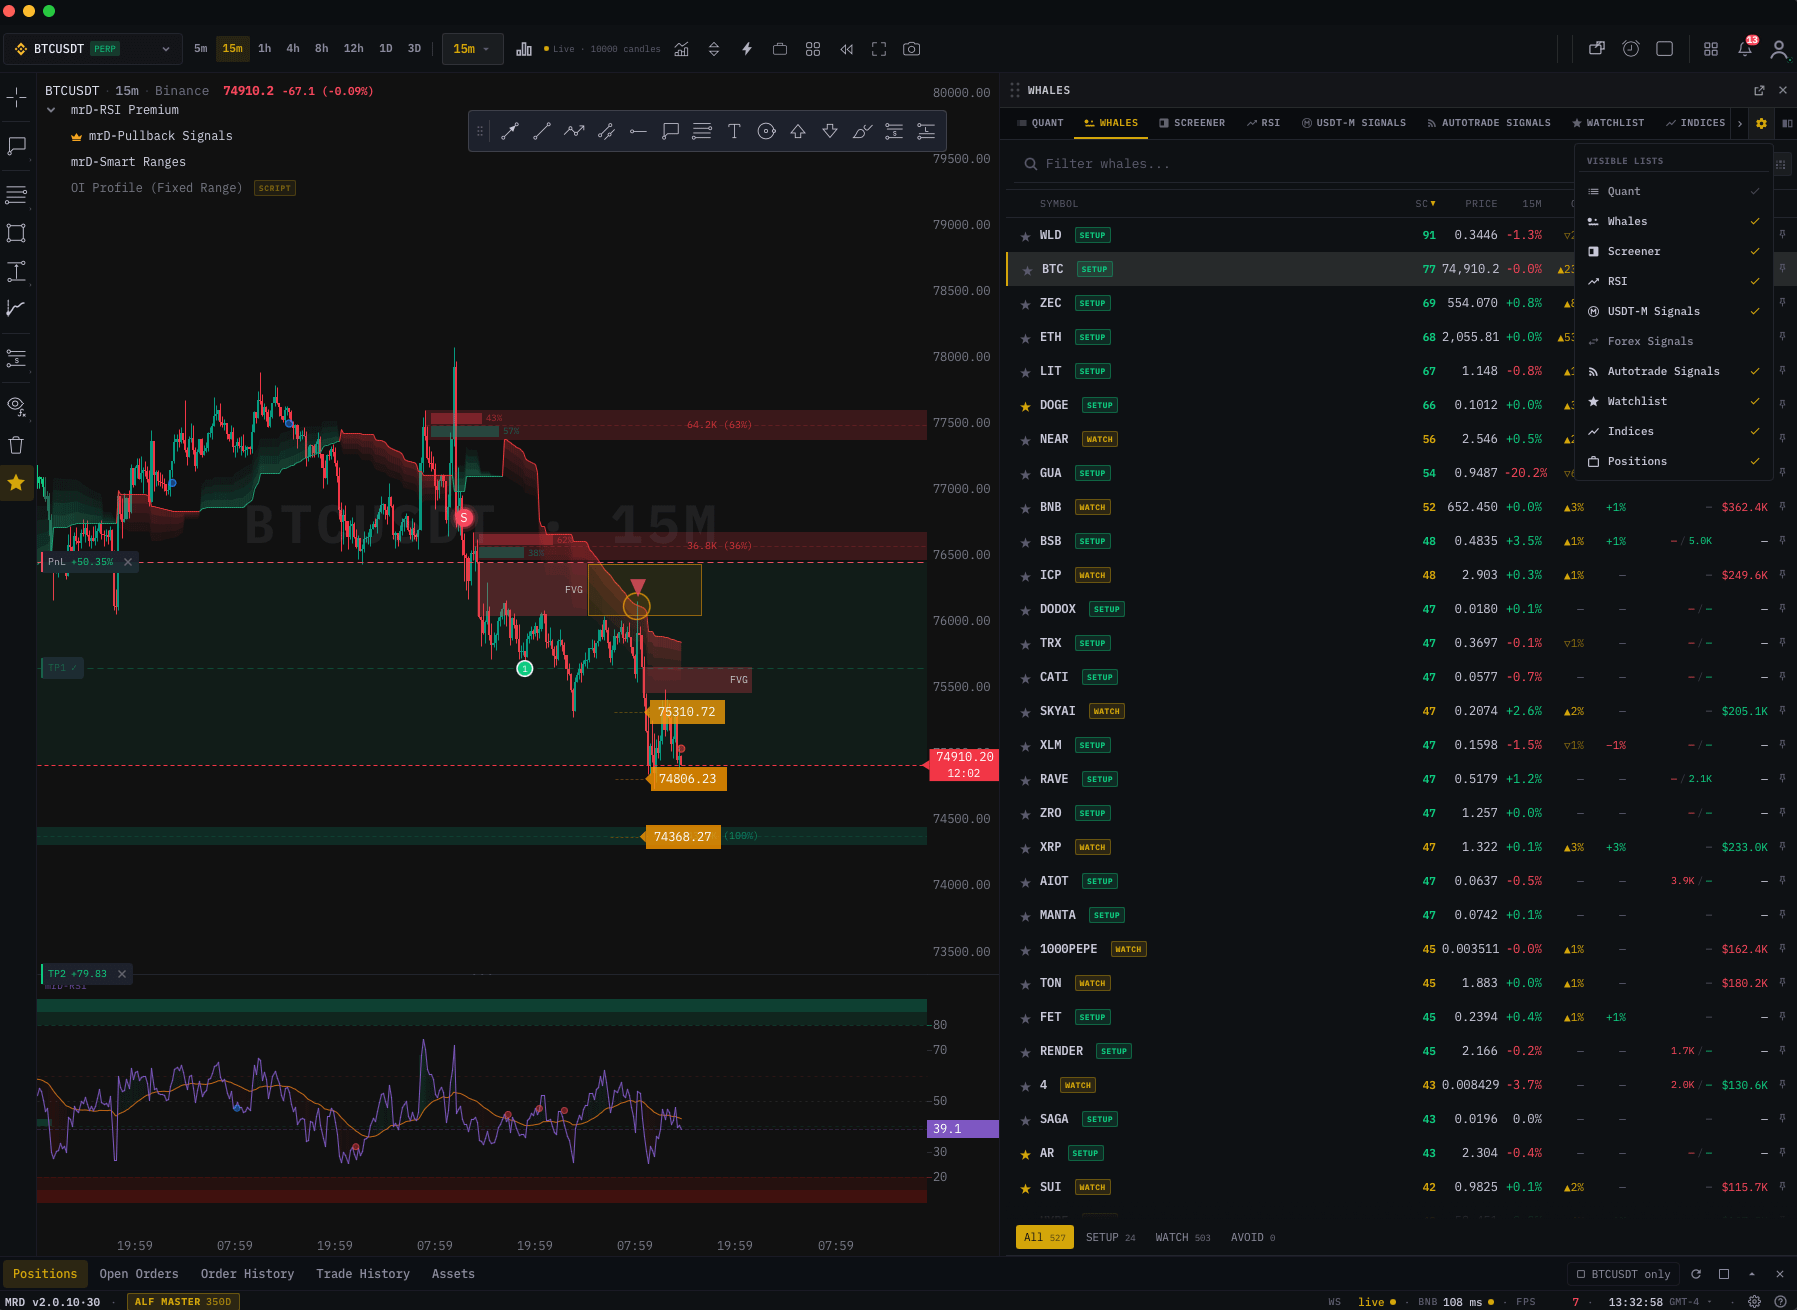Toggle Autotrade Signals list visibility
Viewport: 1797px width, 1310px height.
point(1674,371)
